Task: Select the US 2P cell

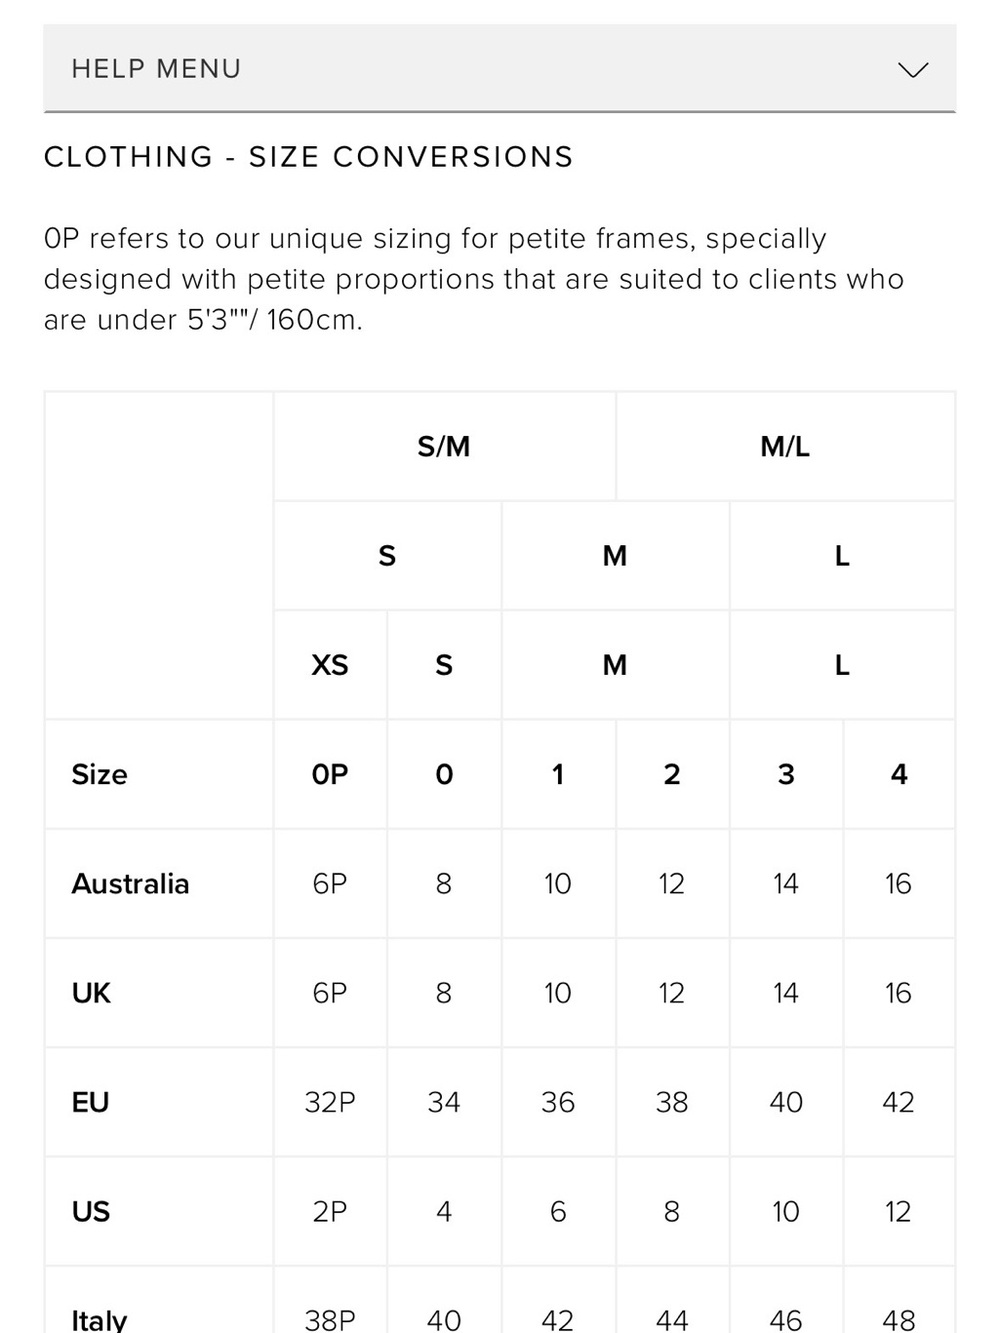Action: point(330,1211)
